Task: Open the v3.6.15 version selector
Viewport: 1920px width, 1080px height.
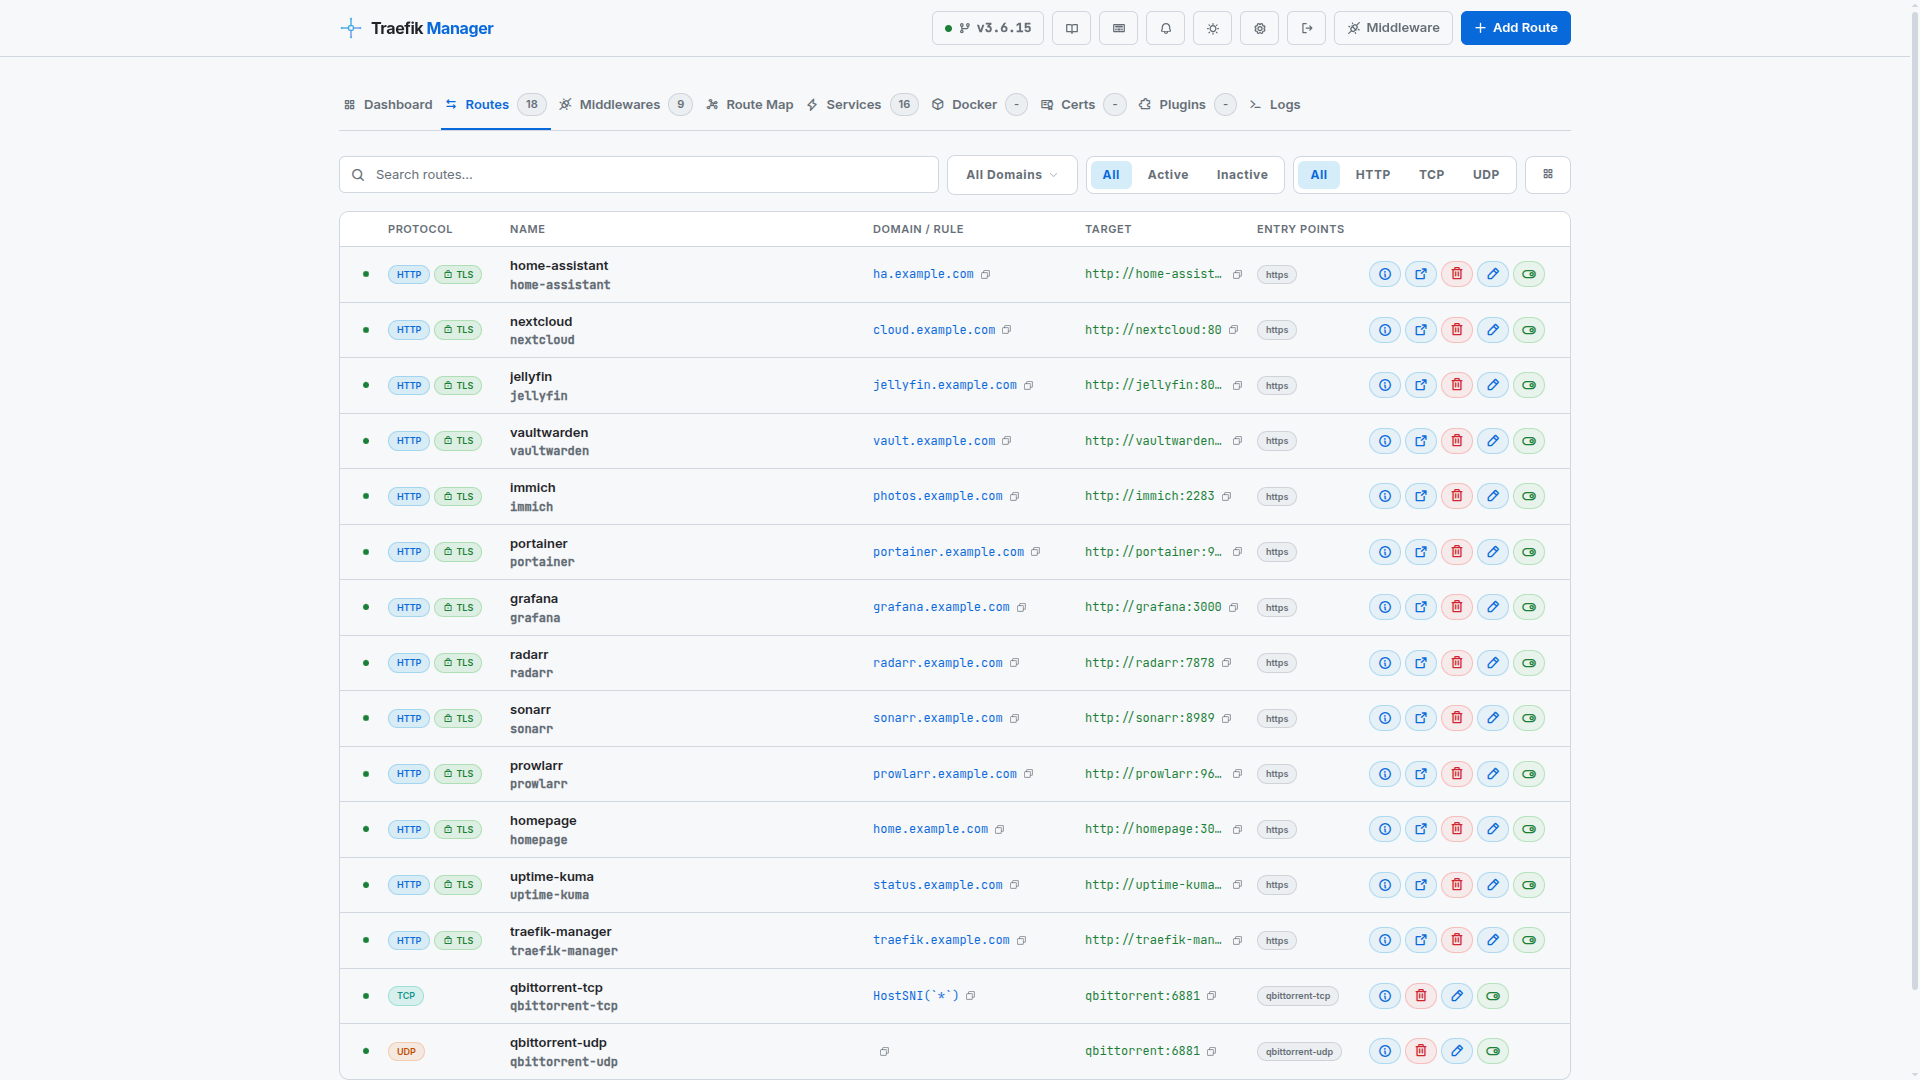Action: (988, 28)
